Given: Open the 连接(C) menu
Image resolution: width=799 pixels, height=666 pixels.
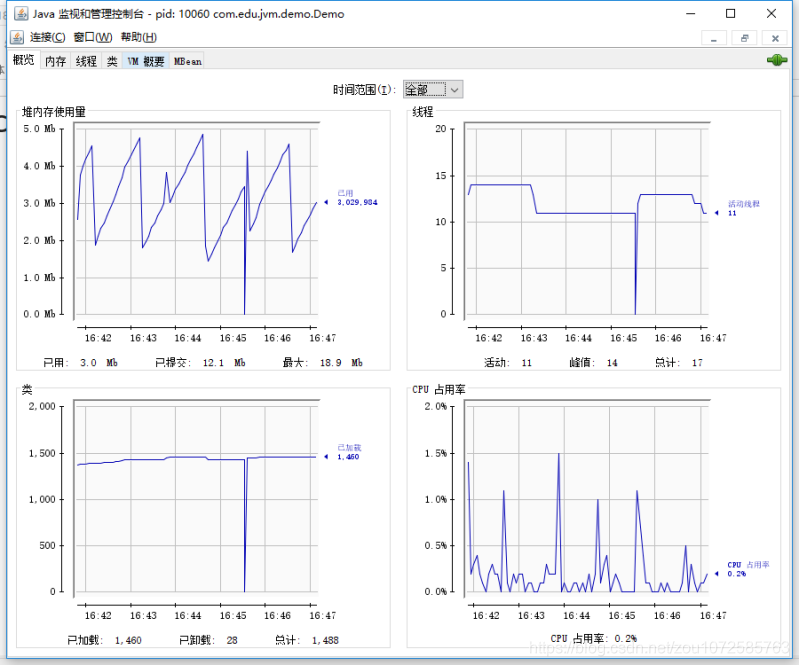Looking at the screenshot, I should coord(47,37).
